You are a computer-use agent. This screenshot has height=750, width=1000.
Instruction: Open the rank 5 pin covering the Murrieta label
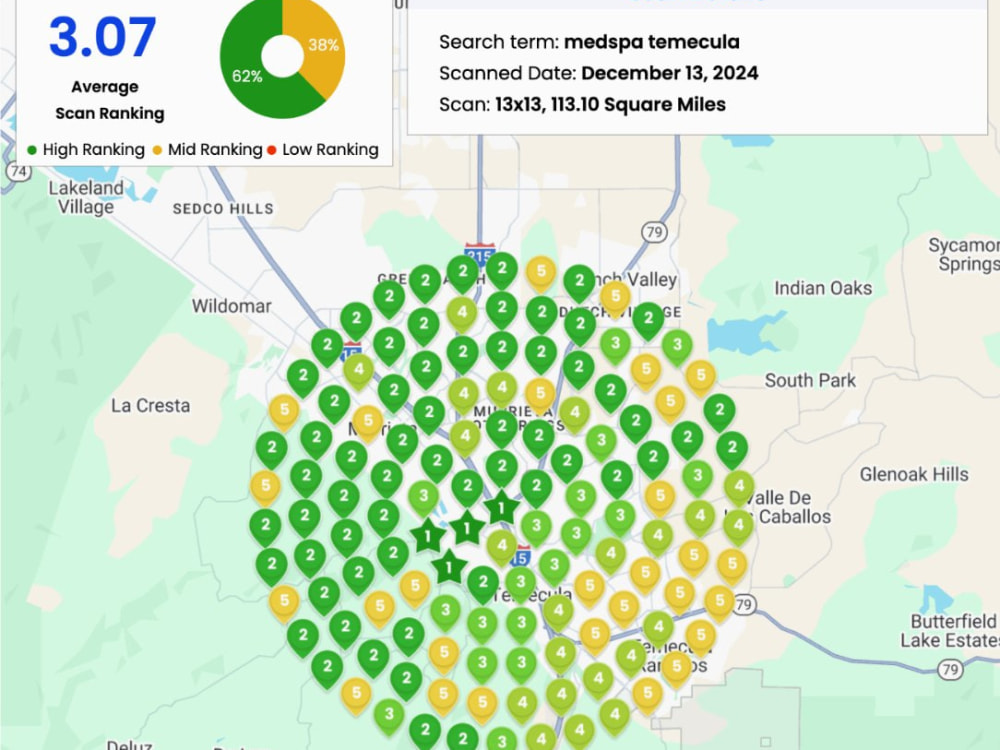(x=368, y=422)
